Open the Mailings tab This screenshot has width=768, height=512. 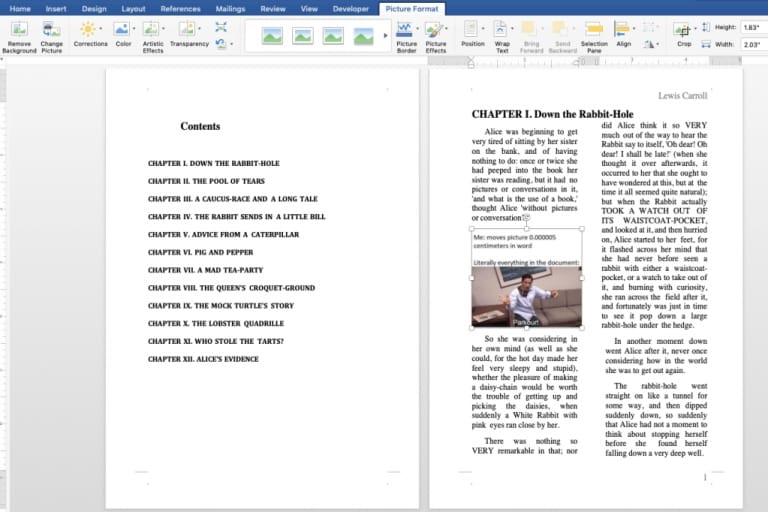tap(230, 9)
